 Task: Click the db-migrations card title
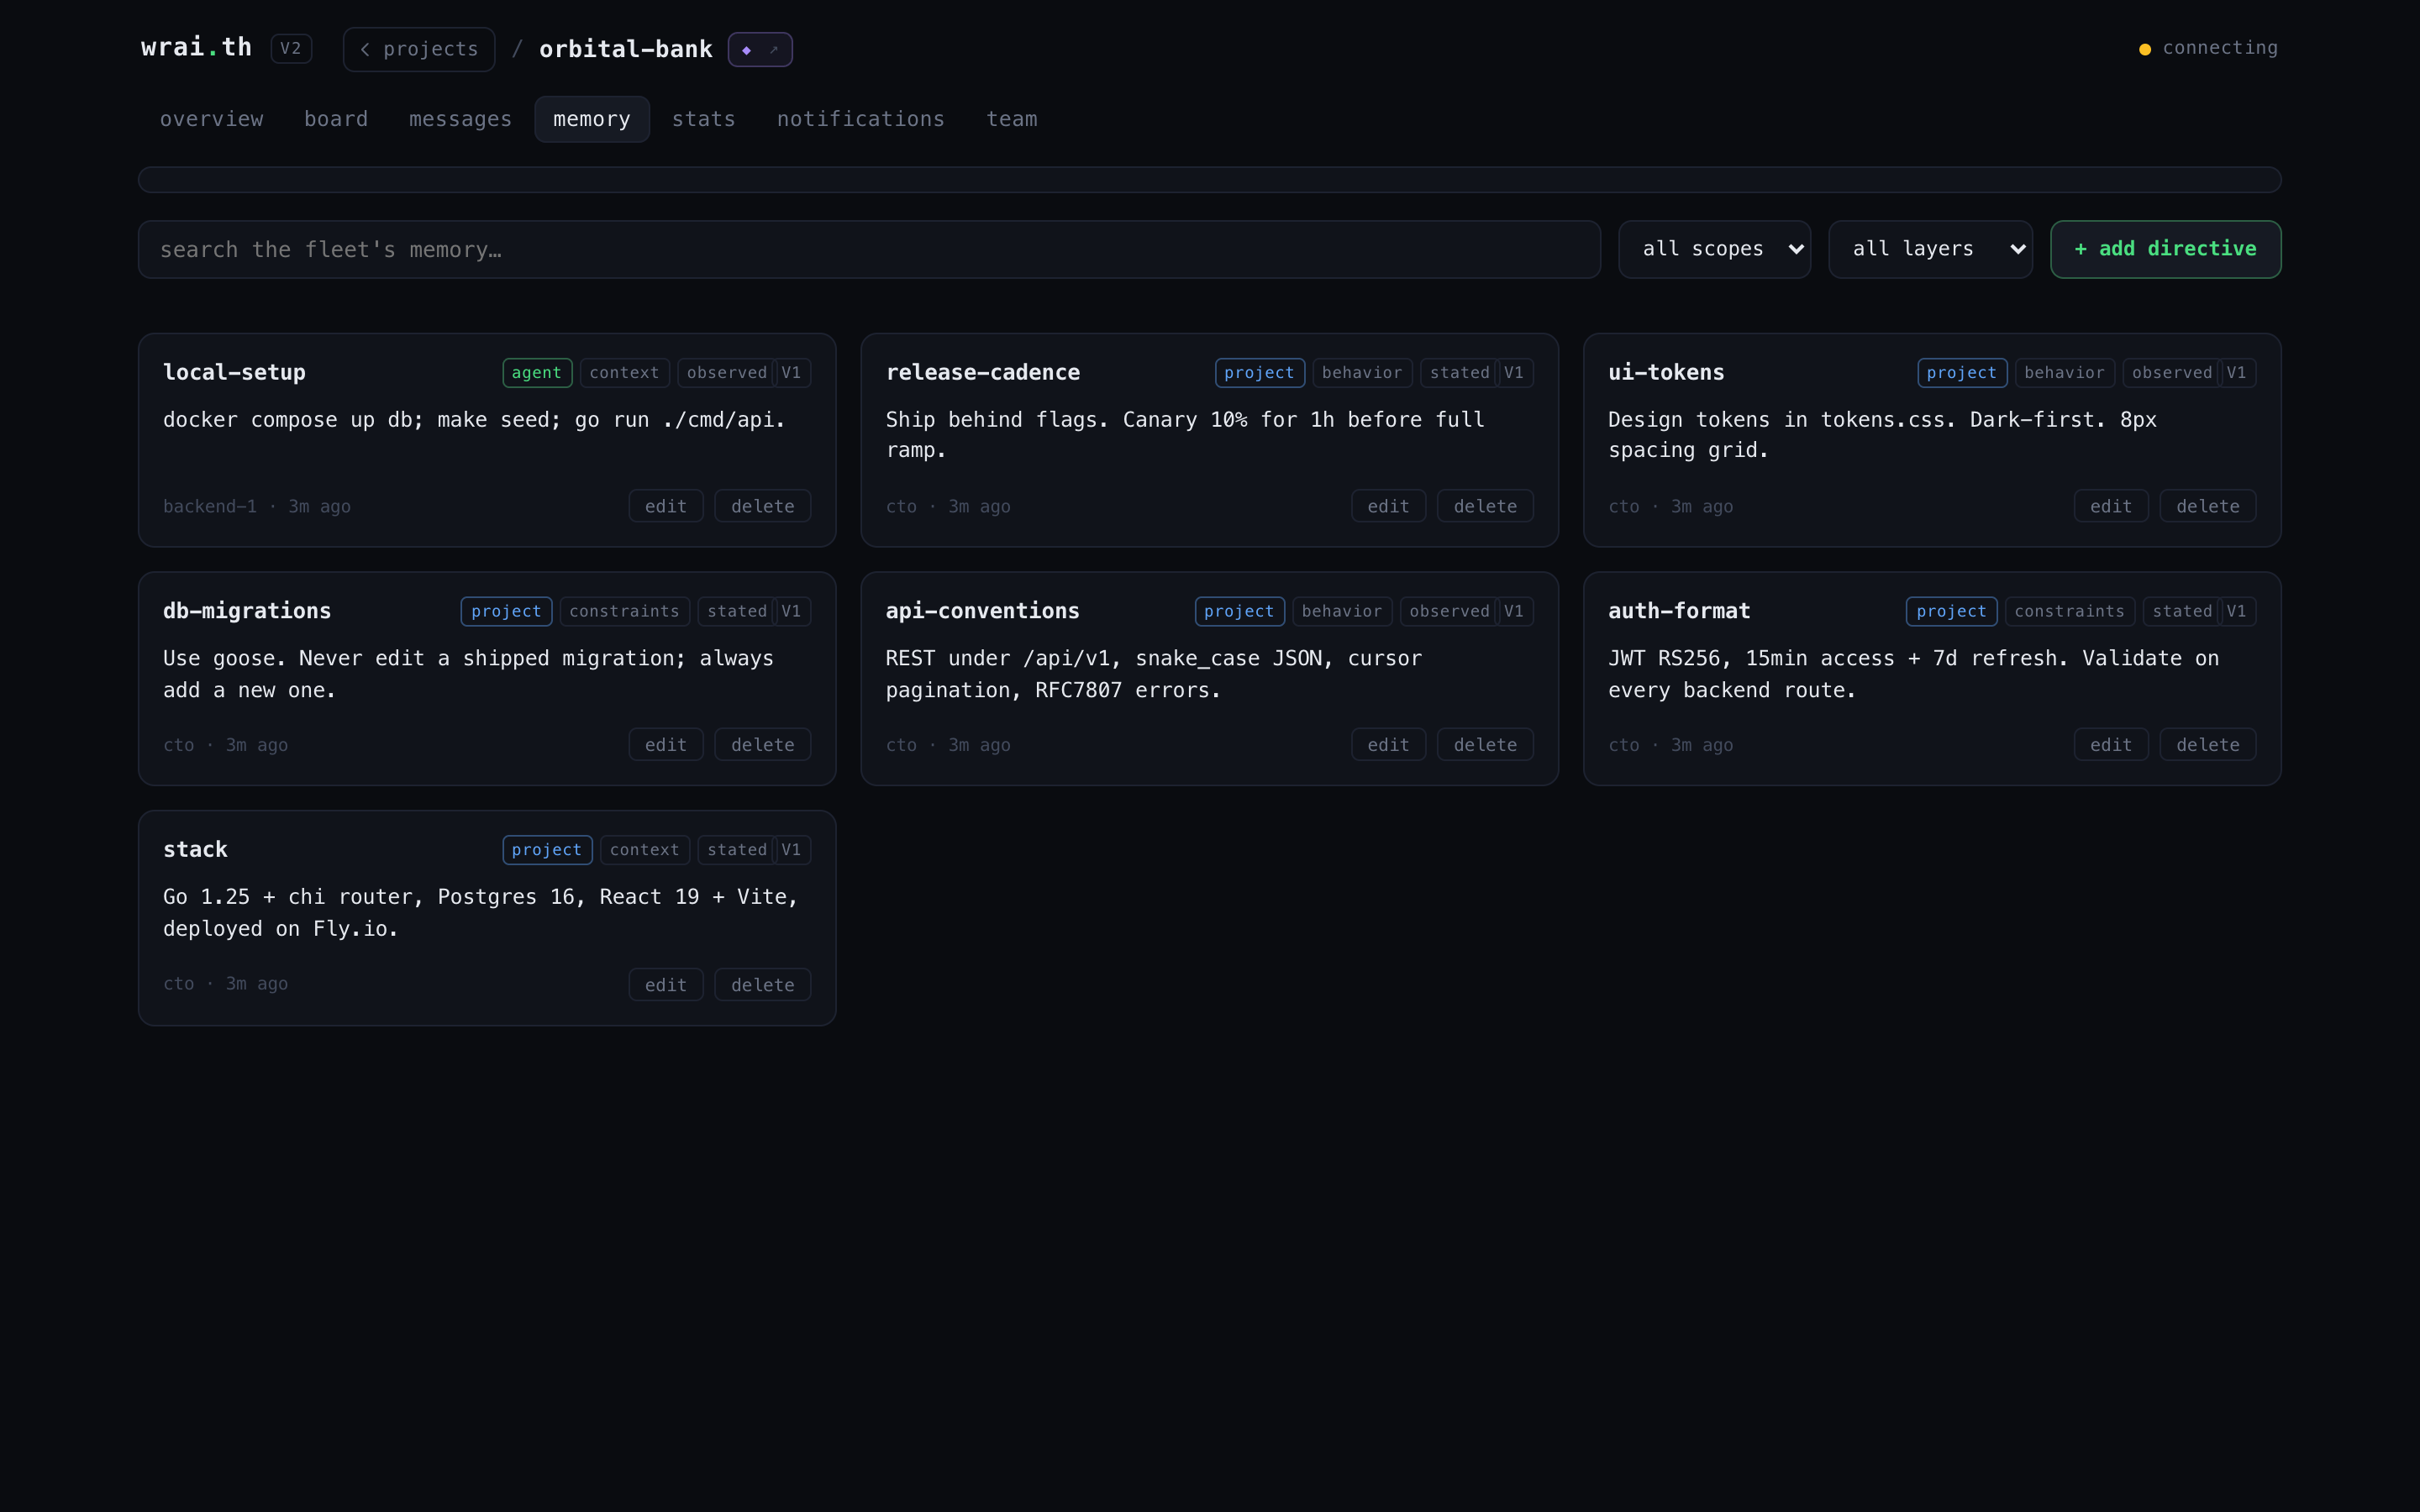tap(247, 611)
